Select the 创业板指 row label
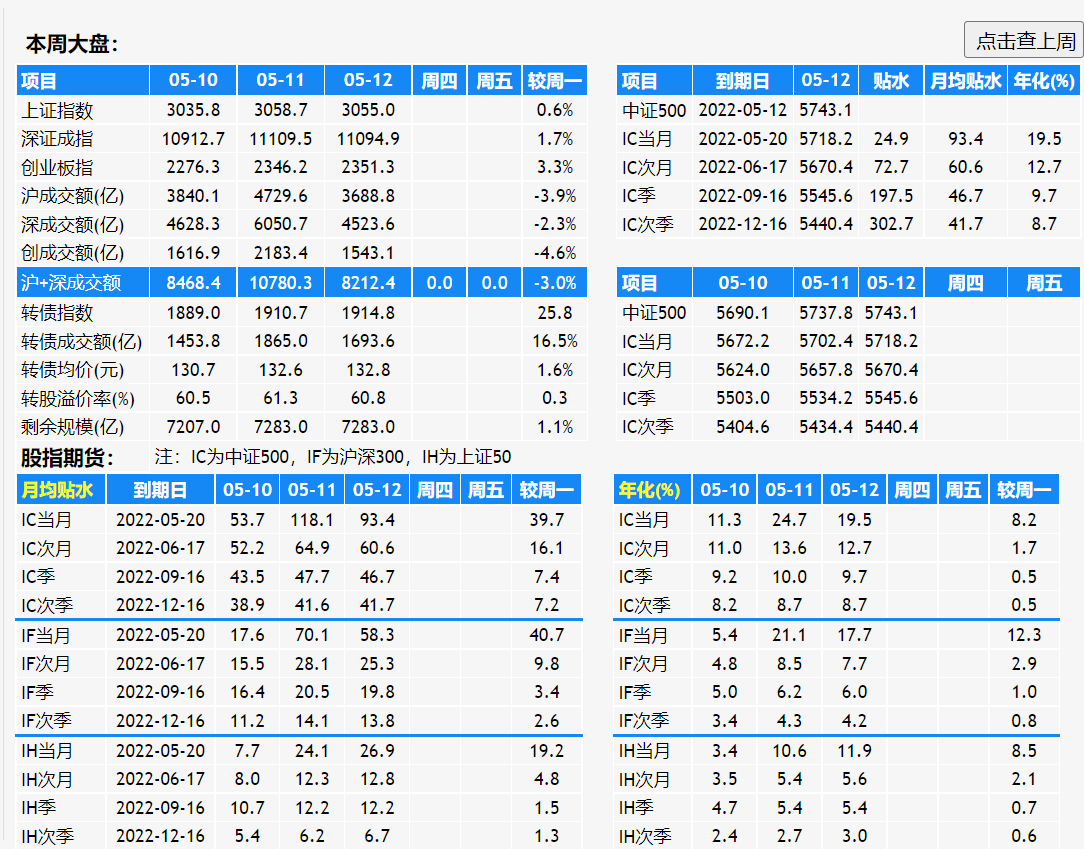This screenshot has height=849, width=1084. pos(57,167)
